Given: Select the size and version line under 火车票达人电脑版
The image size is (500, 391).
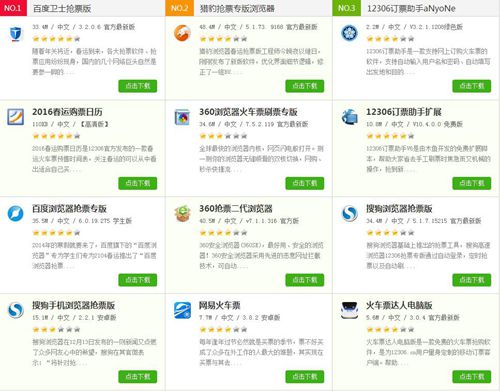Looking at the screenshot, I should tap(413, 318).
